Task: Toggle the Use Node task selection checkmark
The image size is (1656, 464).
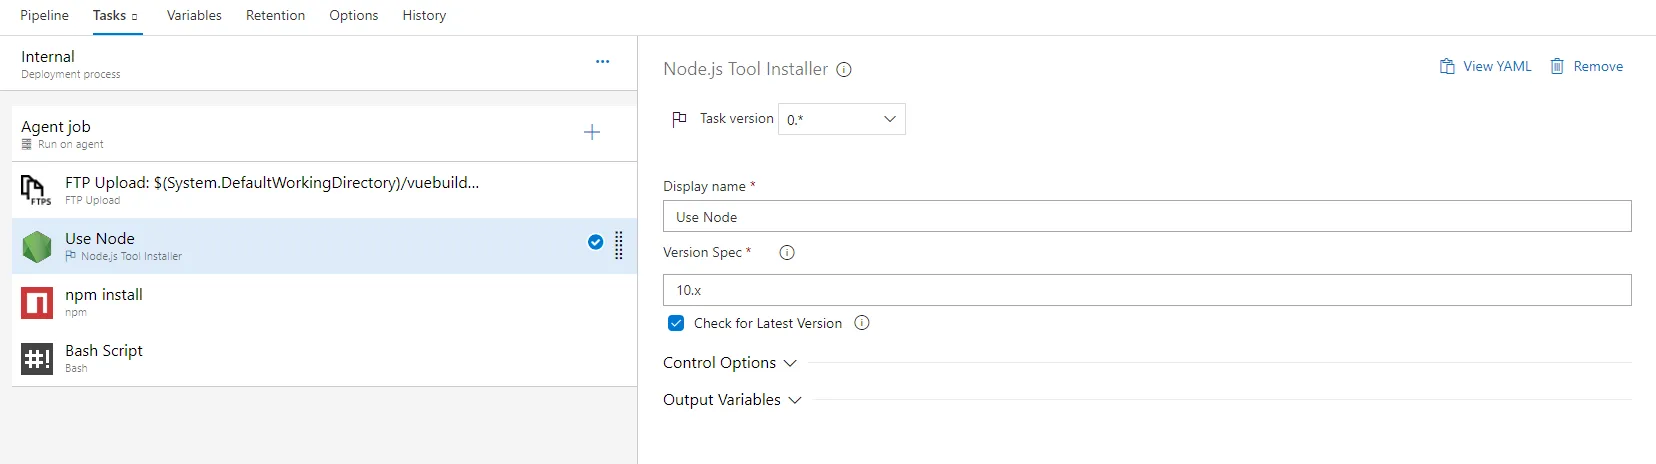Action: 595,242
